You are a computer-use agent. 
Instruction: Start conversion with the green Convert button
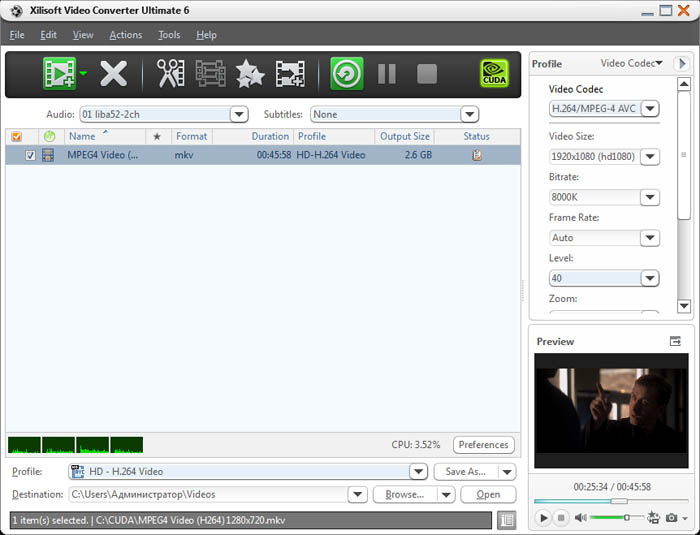pos(346,73)
